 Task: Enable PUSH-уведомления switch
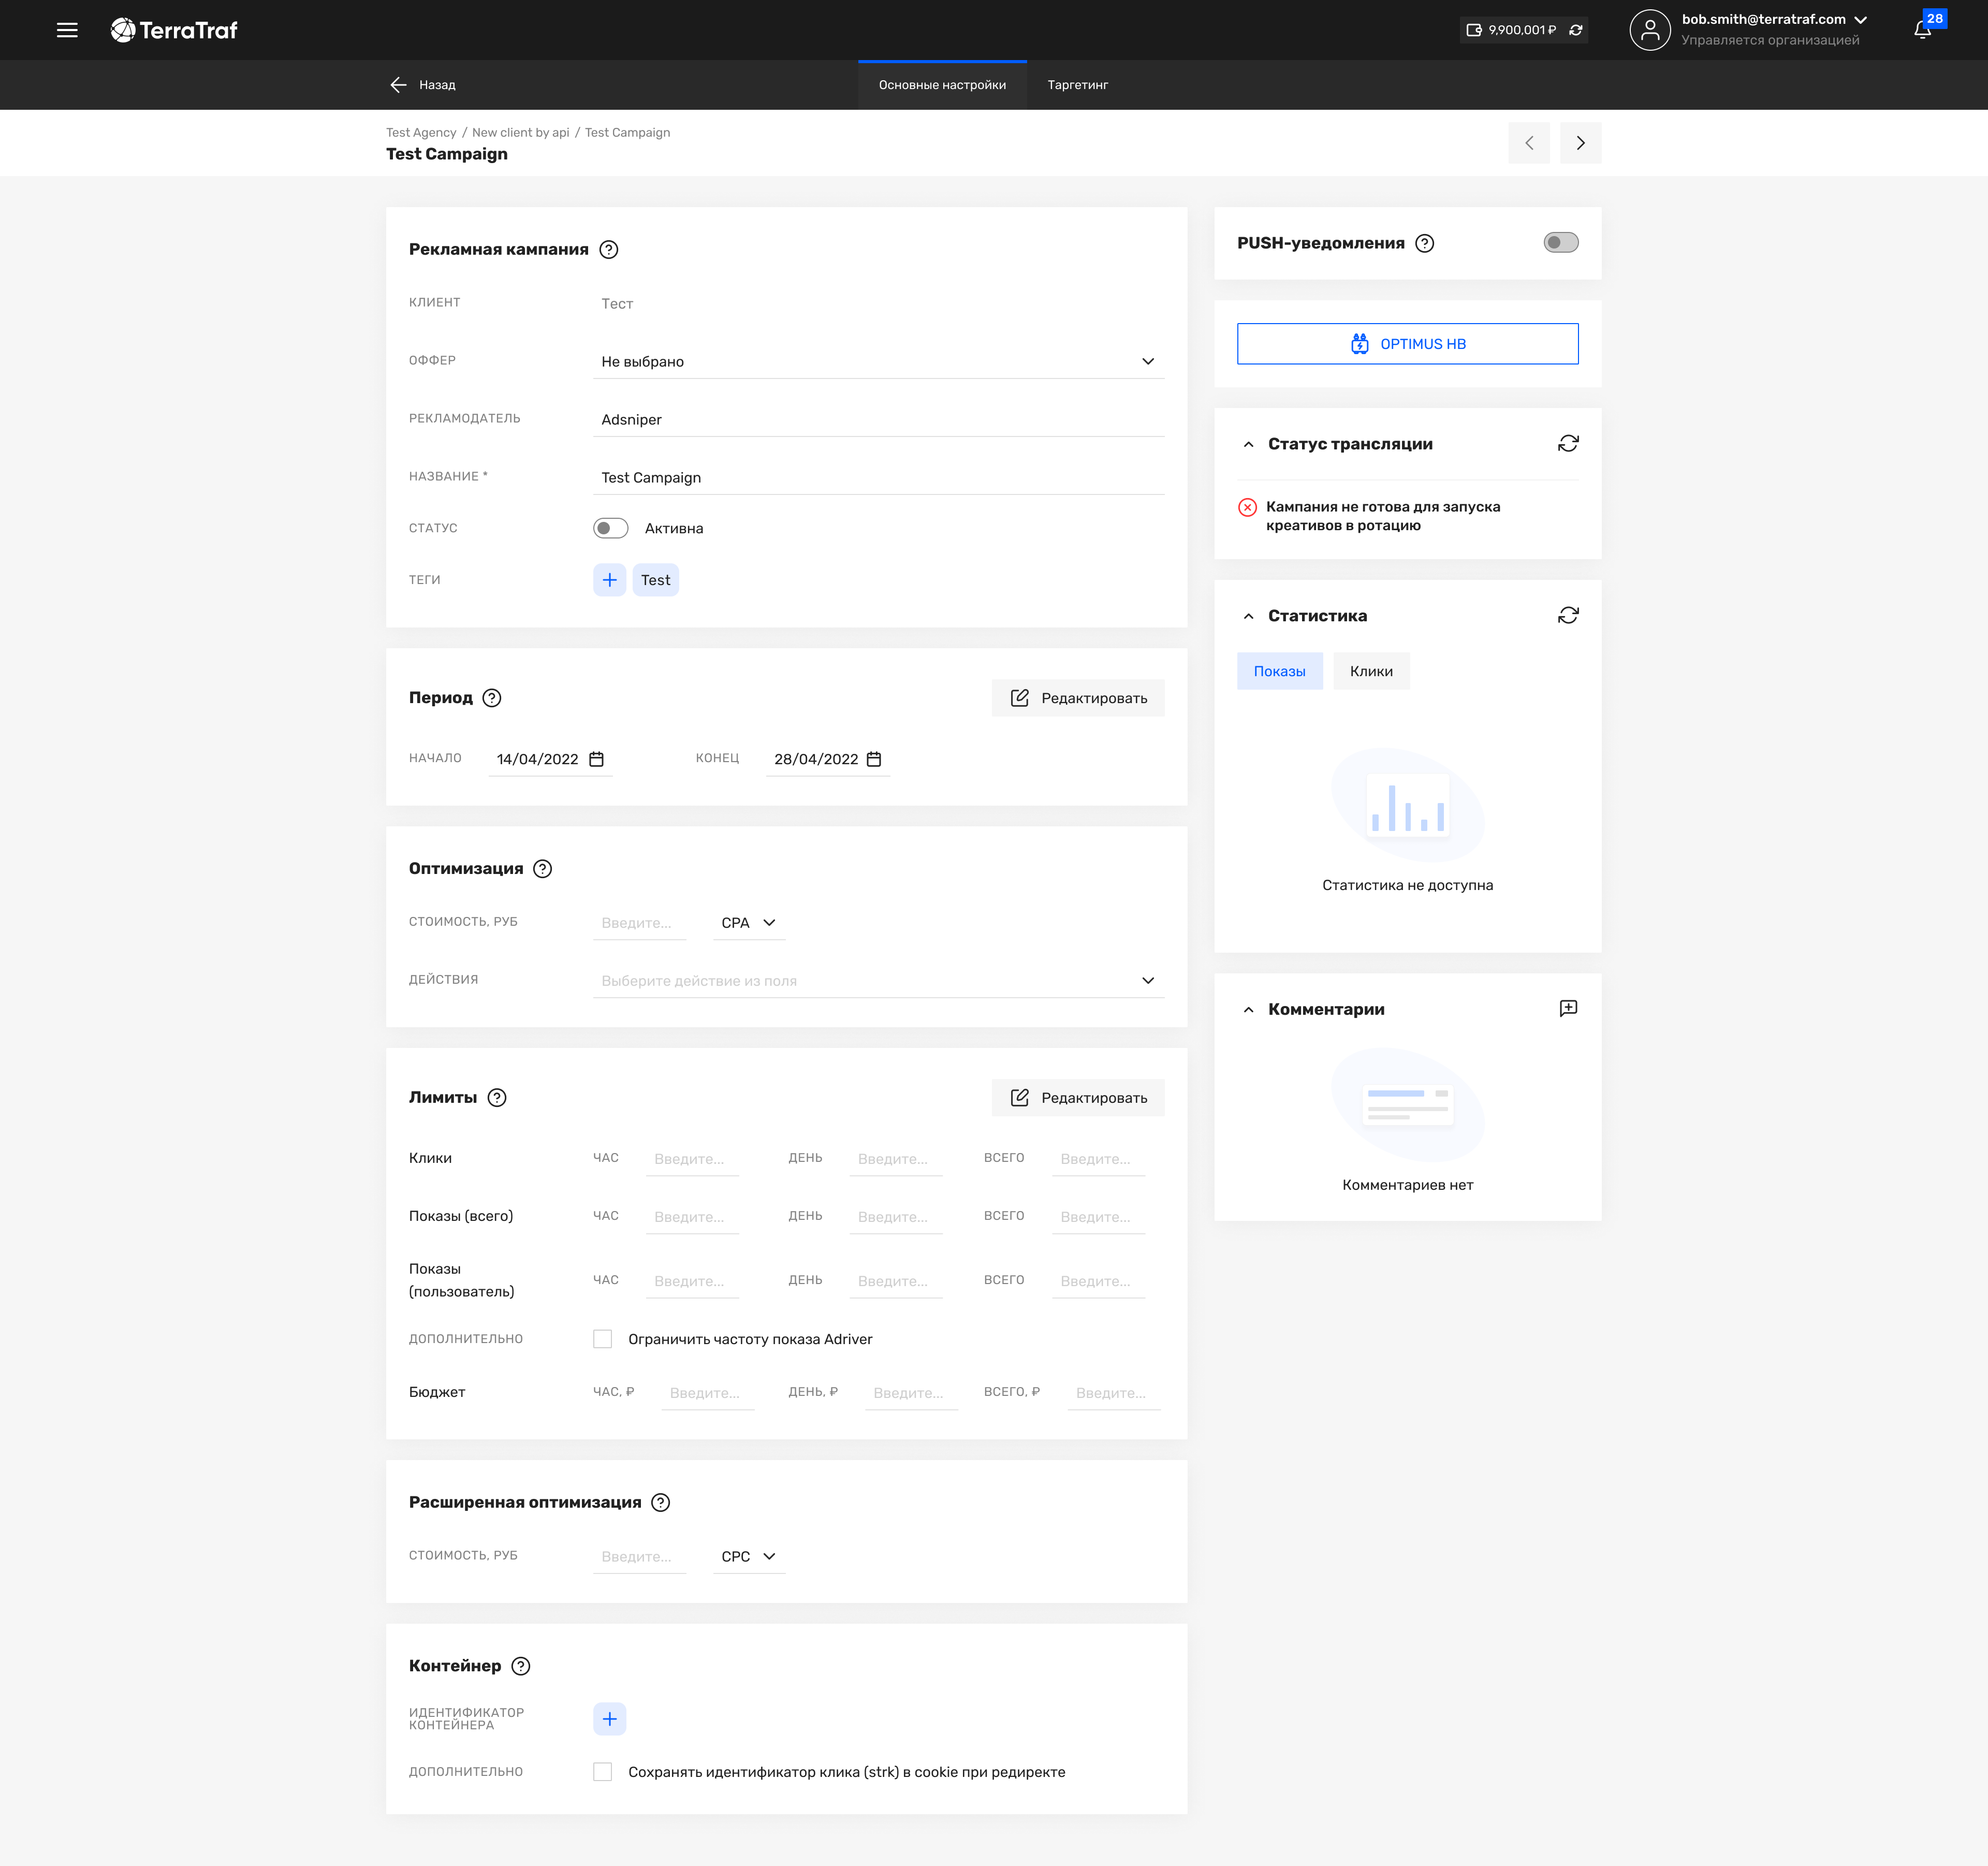1561,243
